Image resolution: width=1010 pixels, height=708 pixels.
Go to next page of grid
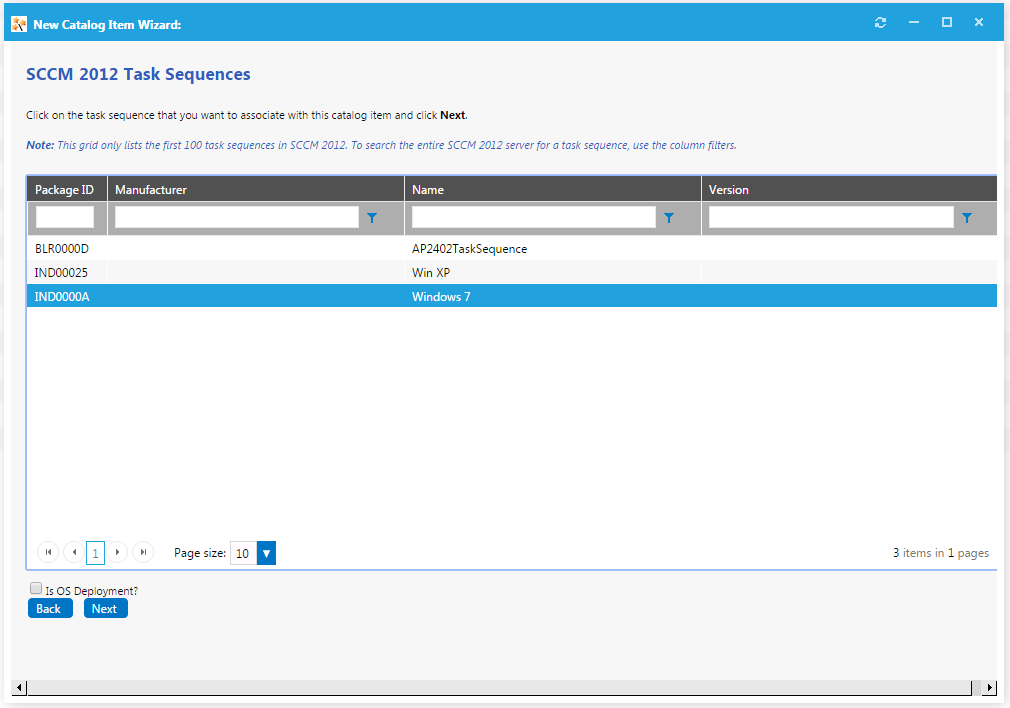[118, 552]
